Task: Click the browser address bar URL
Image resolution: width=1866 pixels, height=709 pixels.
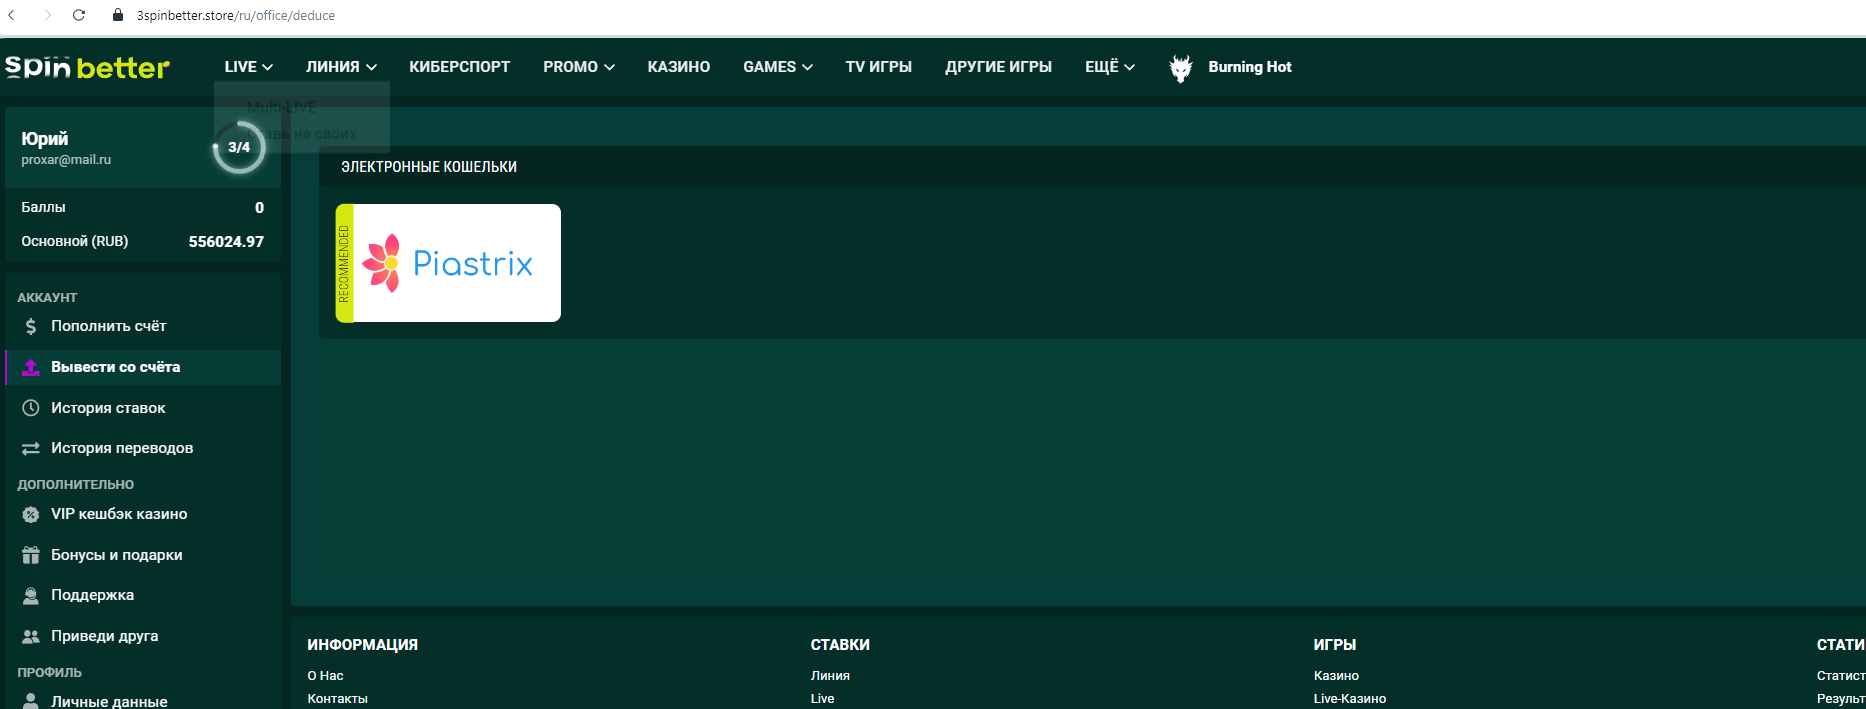Action: [236, 15]
